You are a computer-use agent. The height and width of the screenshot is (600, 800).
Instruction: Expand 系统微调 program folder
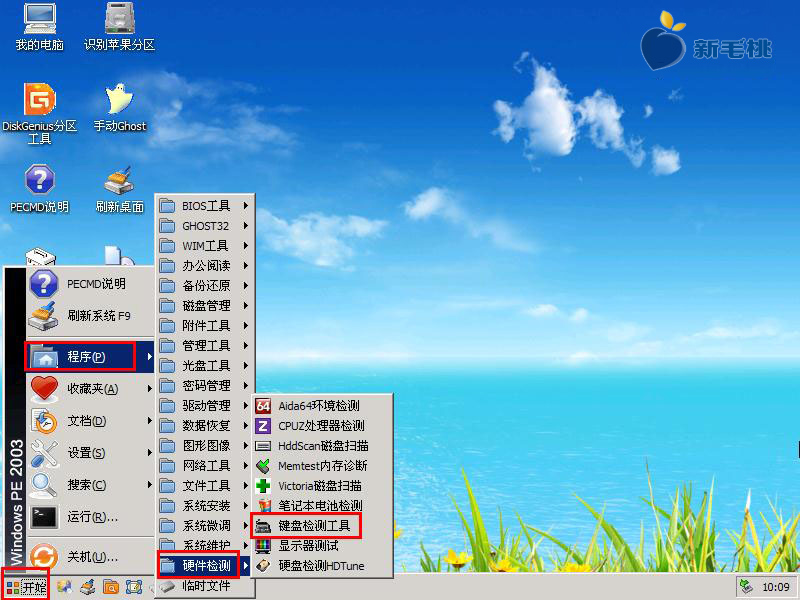click(205, 526)
